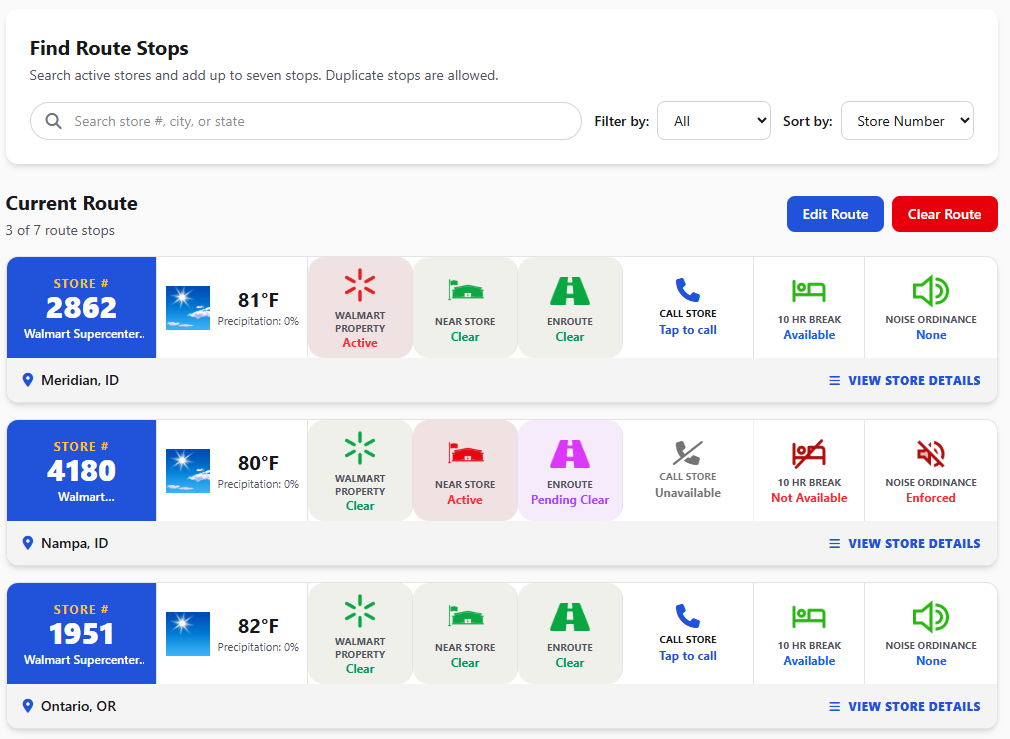Click Enroute Clear road icon for store 1951
Viewport: 1010px width, 739px height.
[x=569, y=617]
